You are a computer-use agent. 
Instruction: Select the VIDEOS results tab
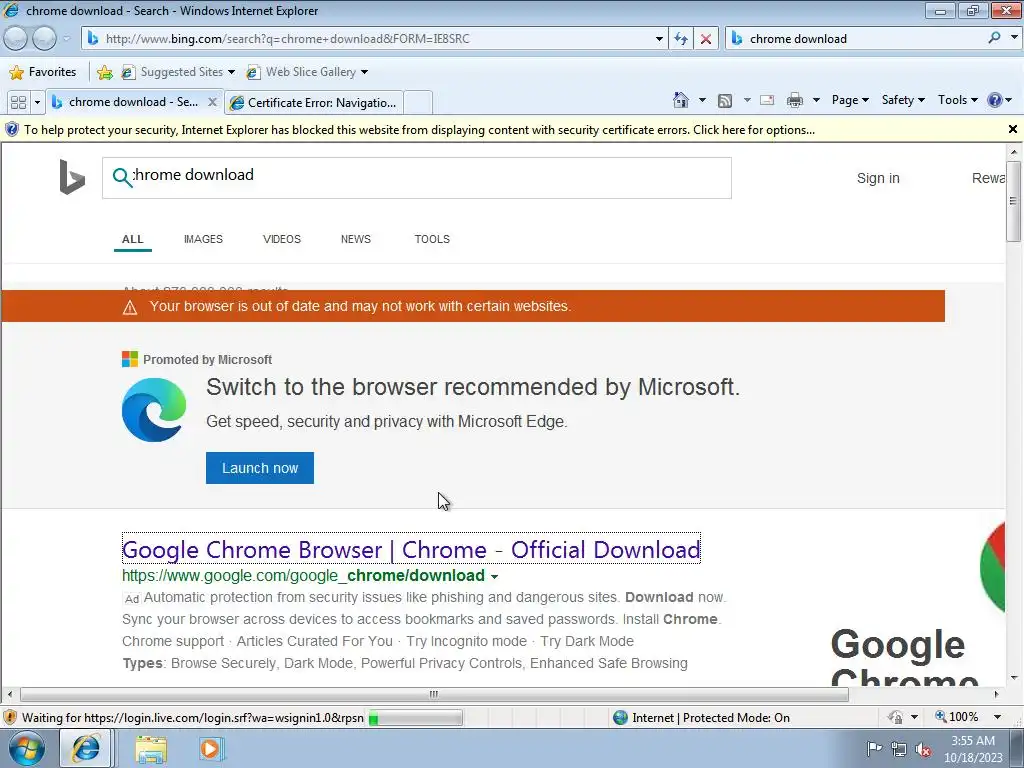[281, 239]
